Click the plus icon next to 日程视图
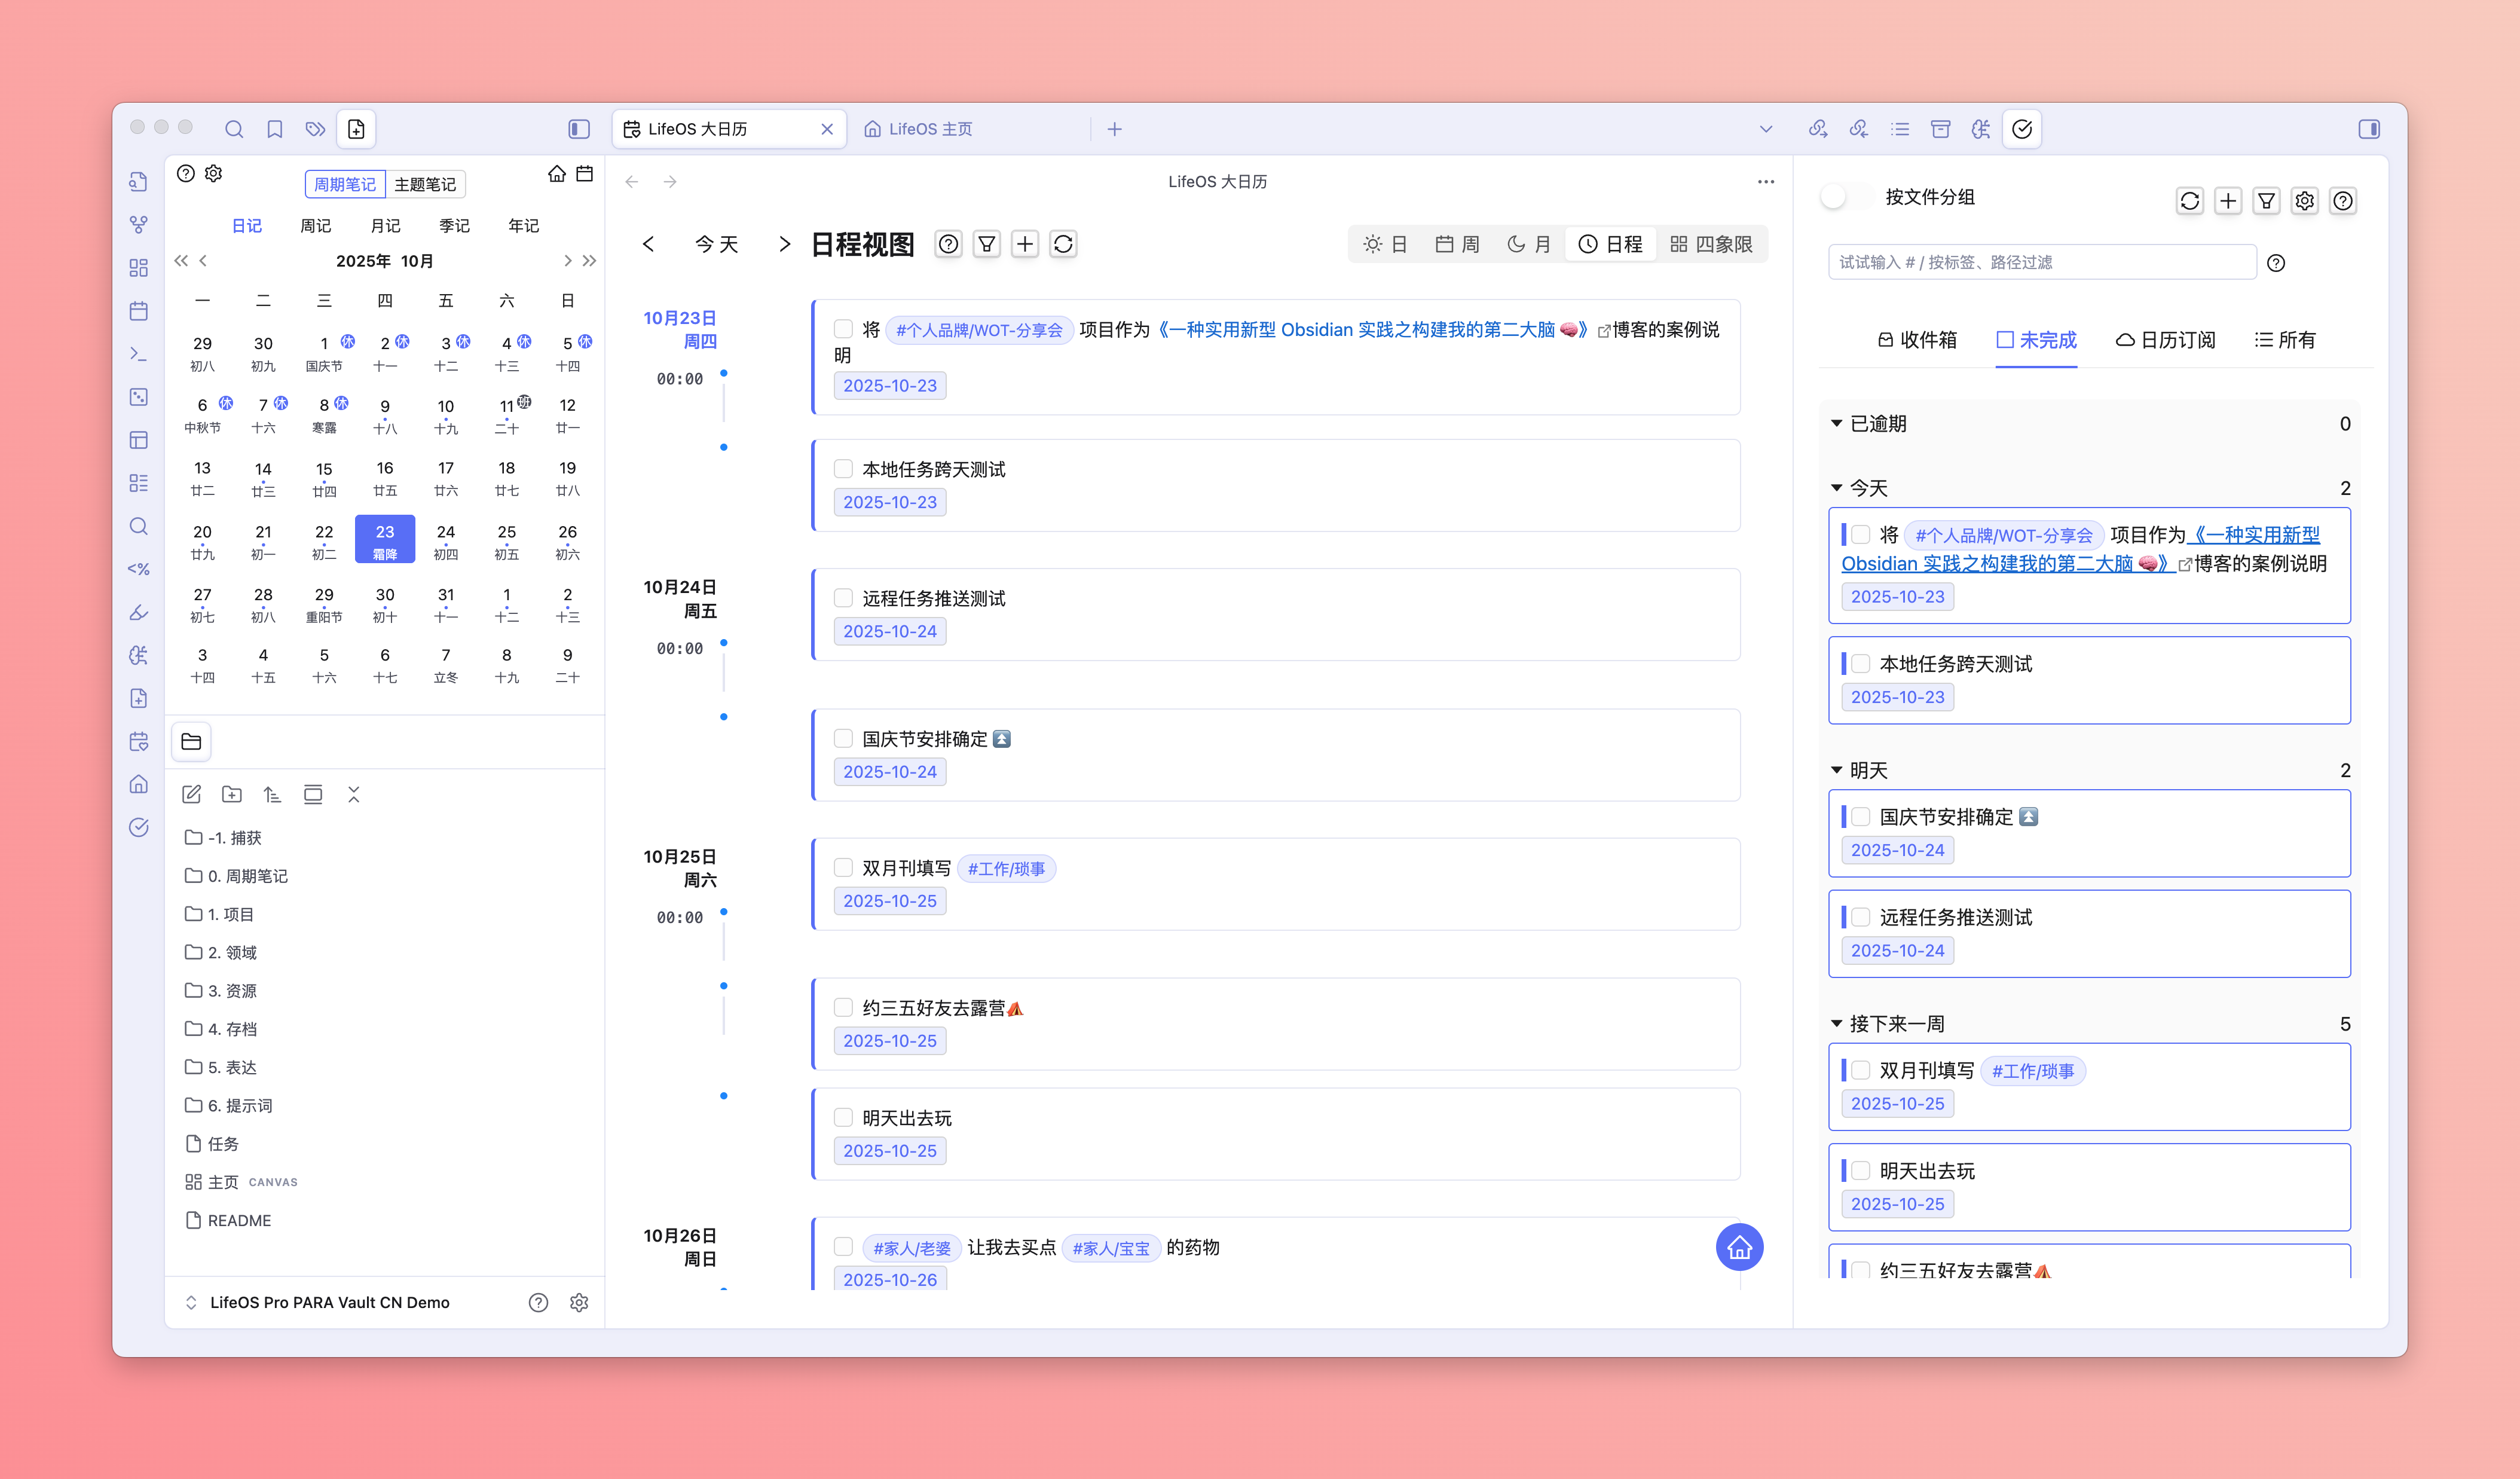This screenshot has height=1479, width=2520. 1025,244
